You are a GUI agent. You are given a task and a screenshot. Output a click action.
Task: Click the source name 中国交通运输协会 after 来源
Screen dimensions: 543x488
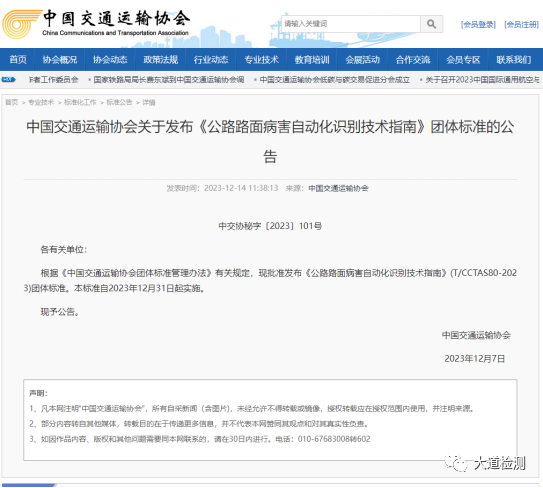point(338,188)
